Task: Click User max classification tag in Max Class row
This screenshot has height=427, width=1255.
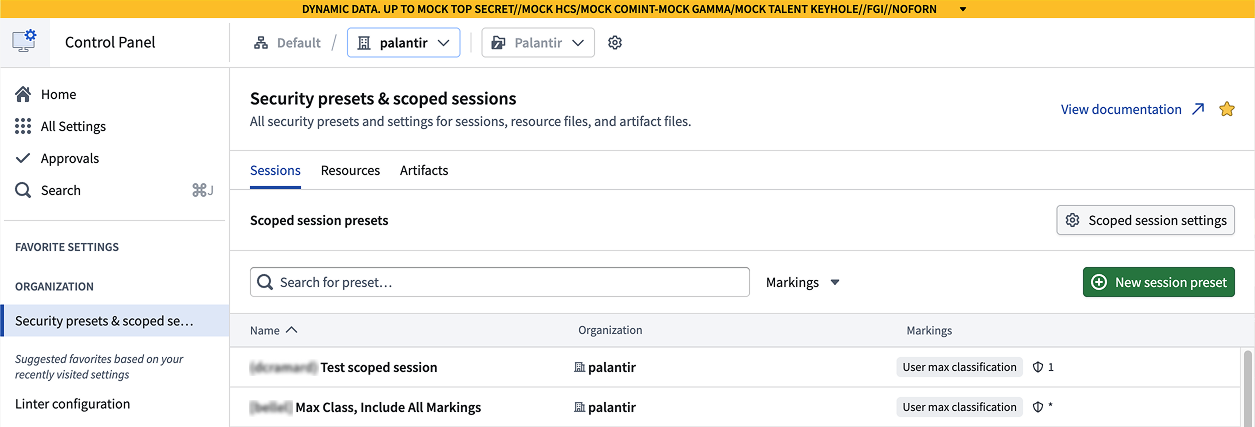Action: [x=959, y=407]
